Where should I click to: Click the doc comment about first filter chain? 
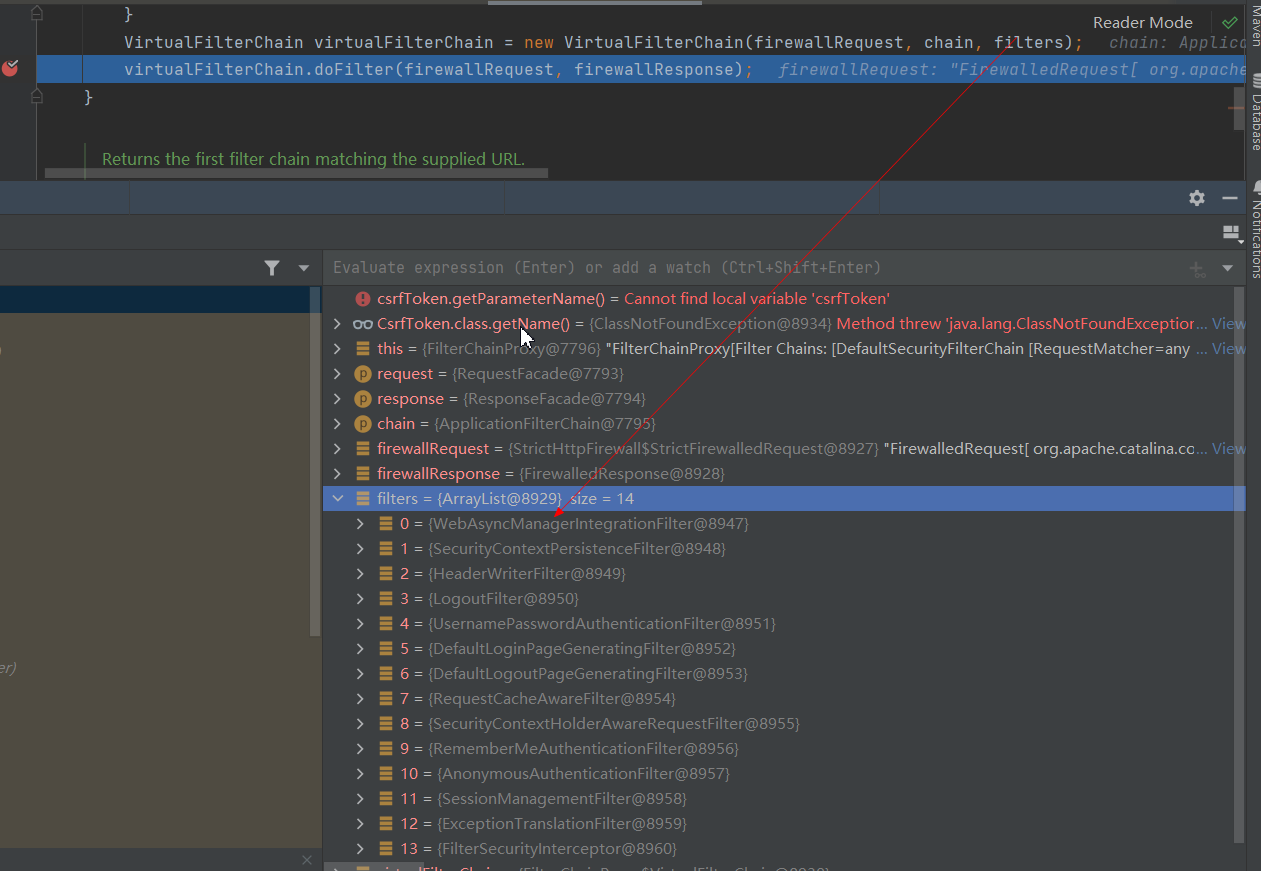click(x=313, y=159)
